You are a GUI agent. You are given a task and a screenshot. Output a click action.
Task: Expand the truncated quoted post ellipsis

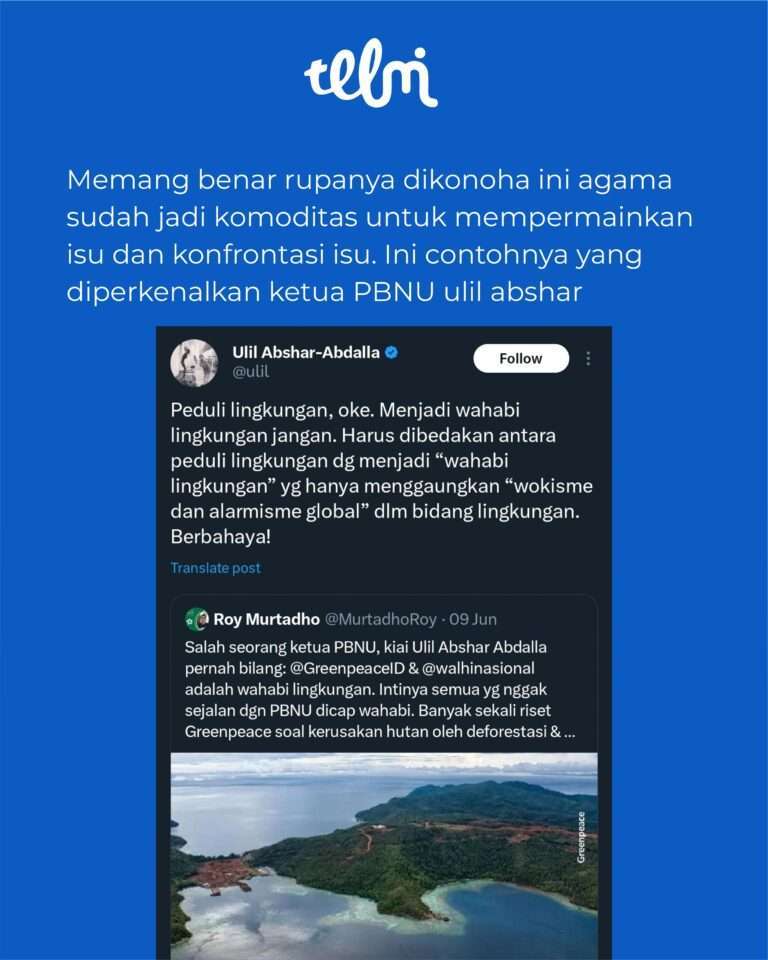(570, 732)
